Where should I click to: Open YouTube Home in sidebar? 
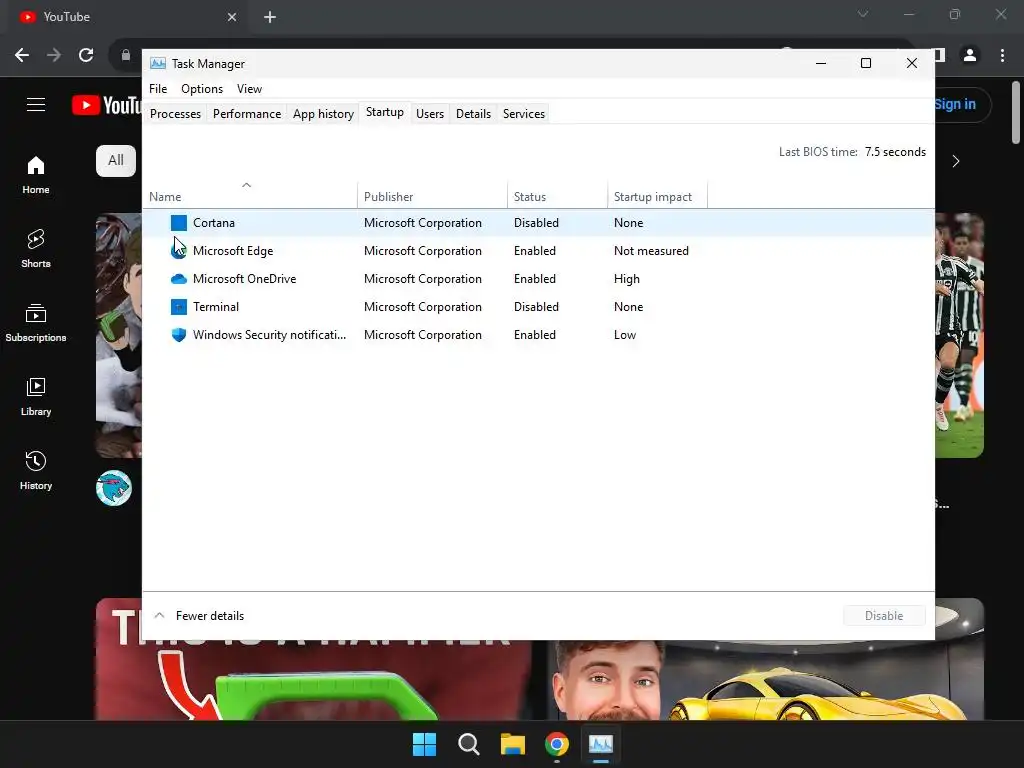(36, 175)
